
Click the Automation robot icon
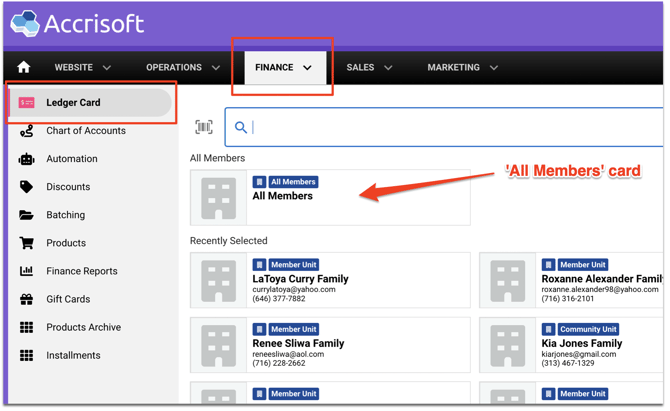pos(27,159)
